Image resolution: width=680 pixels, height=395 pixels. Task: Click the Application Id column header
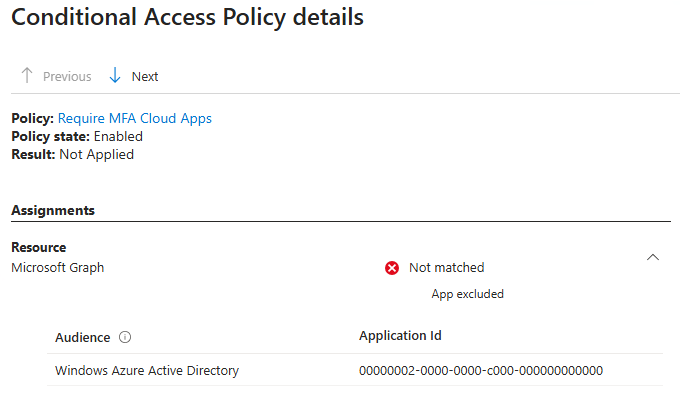(400, 336)
